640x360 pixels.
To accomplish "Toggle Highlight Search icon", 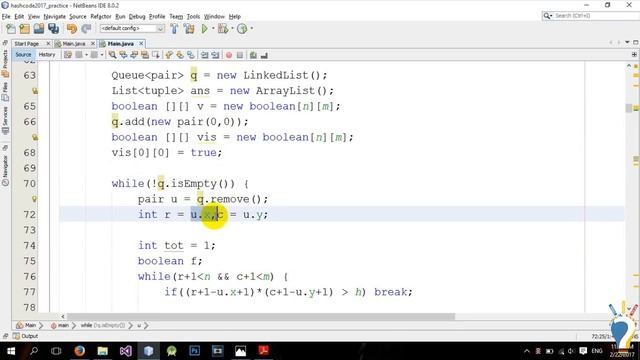I will tap(145, 55).
